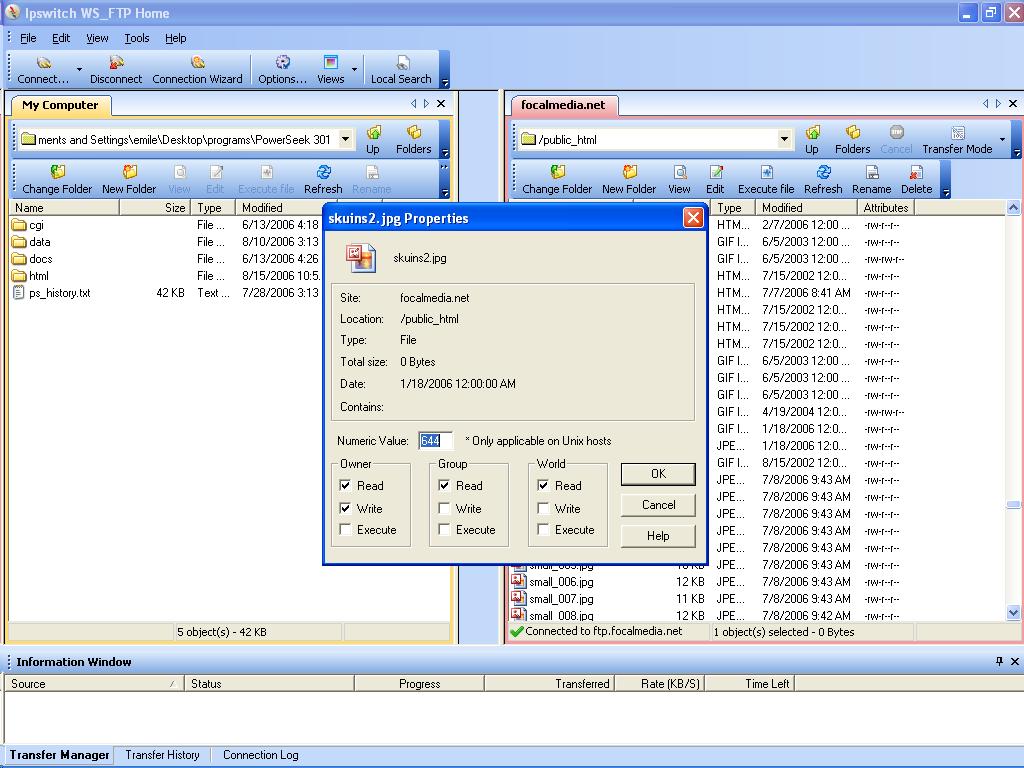
Task: Expand remote path toolbar overflow
Action: [x=1016, y=153]
